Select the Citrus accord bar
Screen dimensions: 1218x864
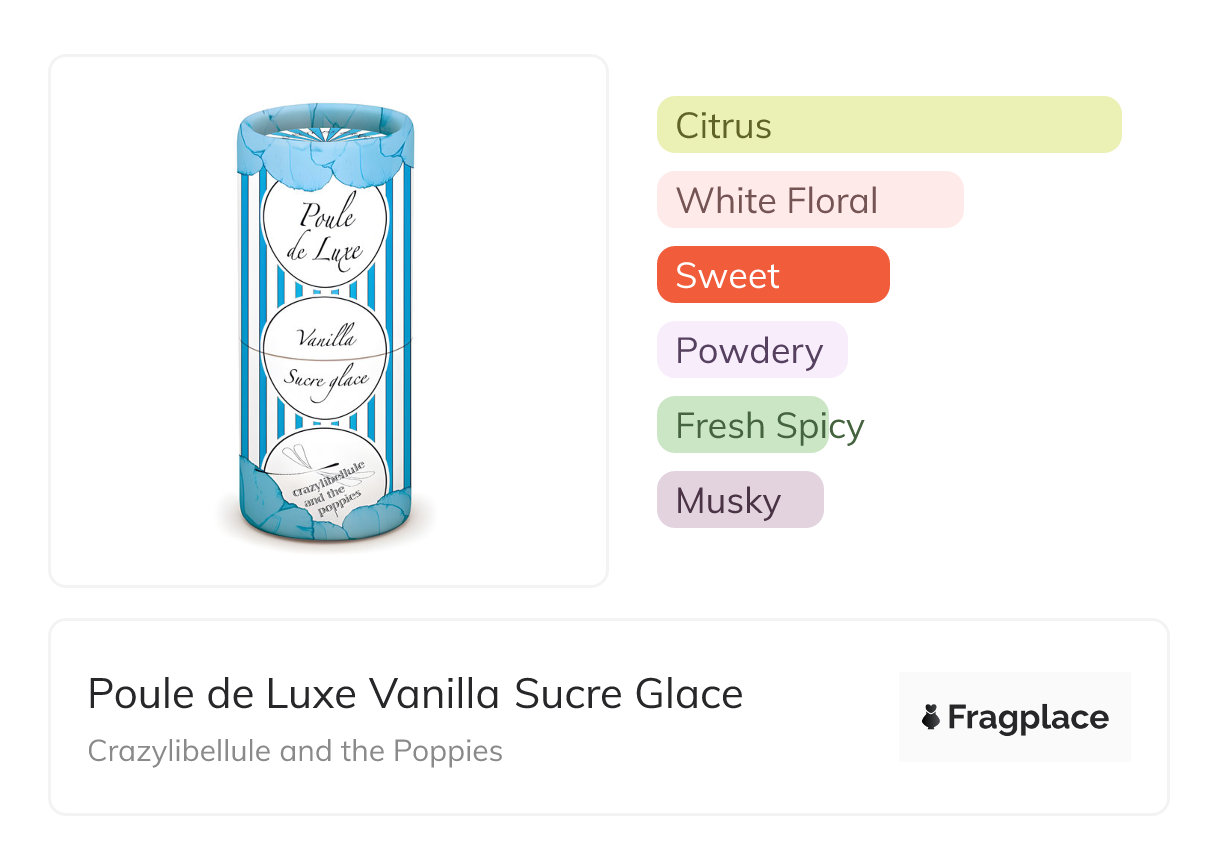(x=888, y=125)
